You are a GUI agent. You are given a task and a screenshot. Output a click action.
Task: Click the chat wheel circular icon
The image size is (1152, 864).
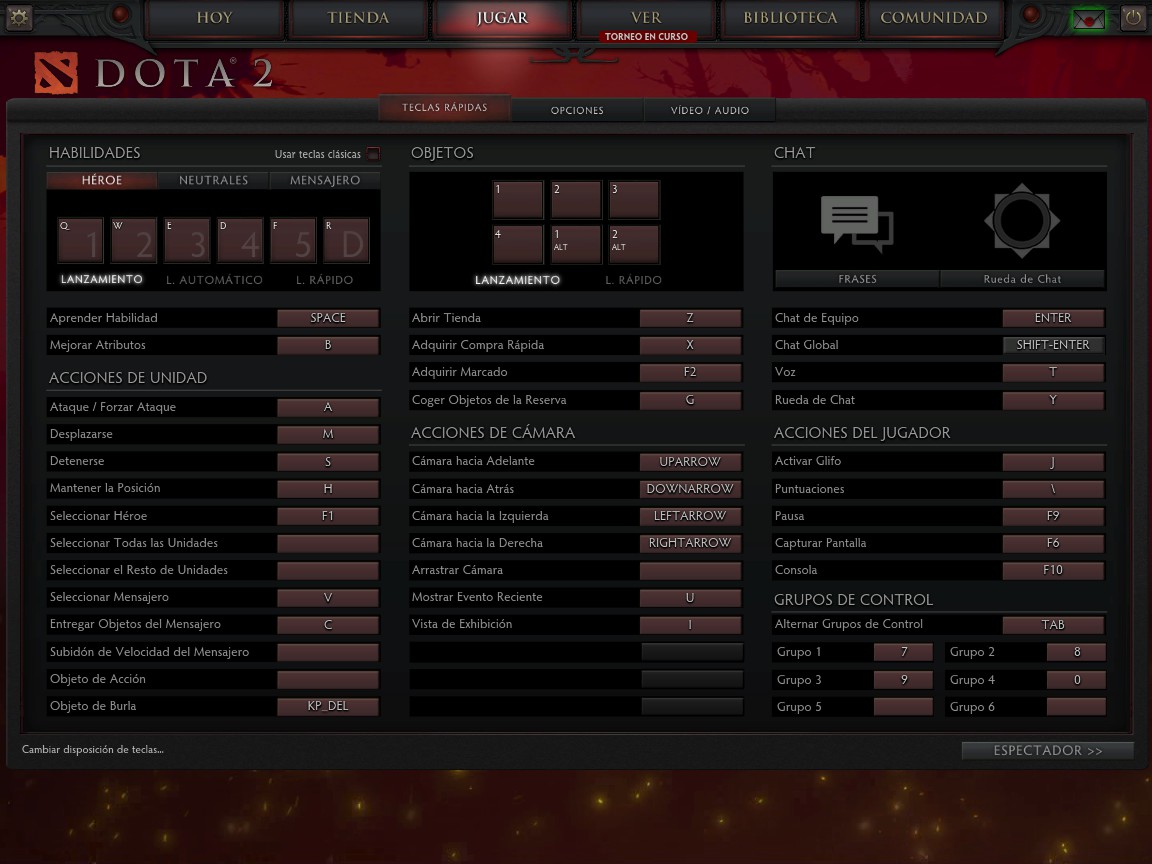point(1022,220)
